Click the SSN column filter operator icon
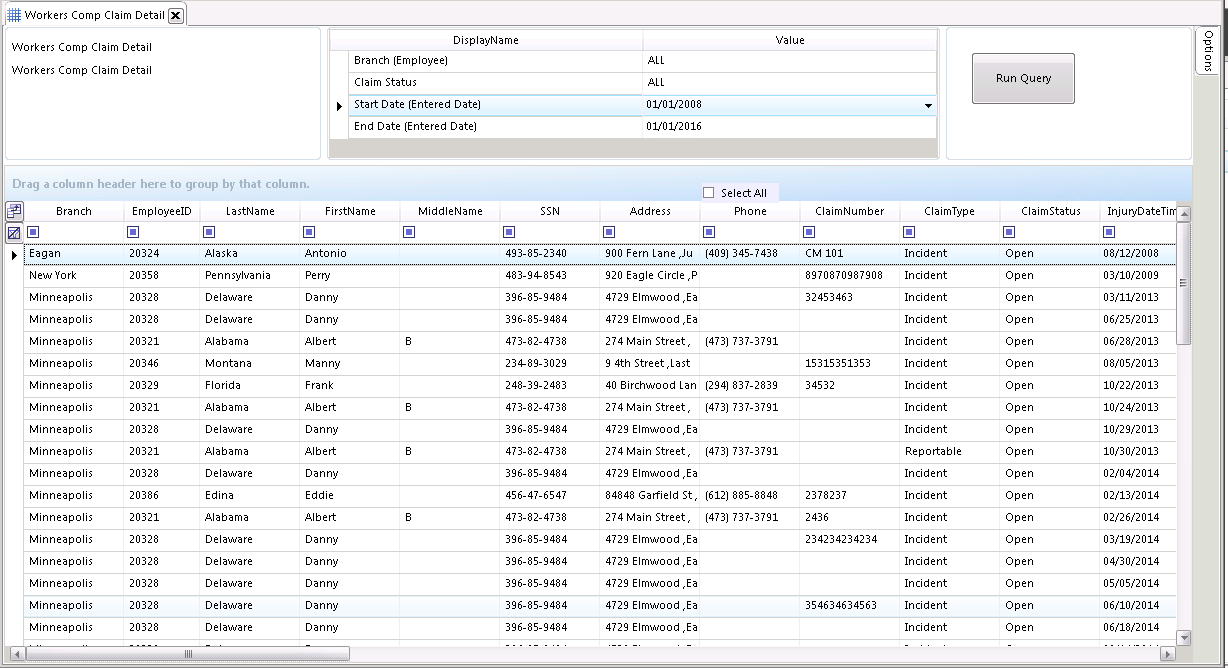1228x668 pixels. 510,232
